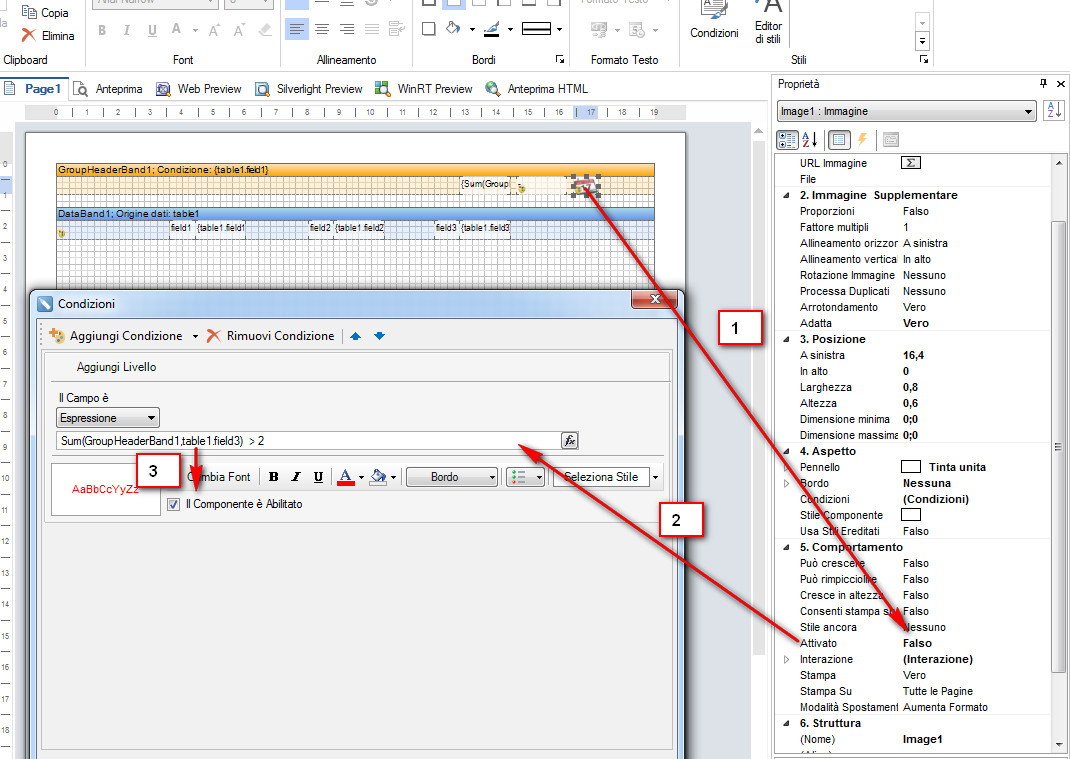Click Aggiungi Condizione button
The width and height of the screenshot is (1070, 759).
click(117, 336)
